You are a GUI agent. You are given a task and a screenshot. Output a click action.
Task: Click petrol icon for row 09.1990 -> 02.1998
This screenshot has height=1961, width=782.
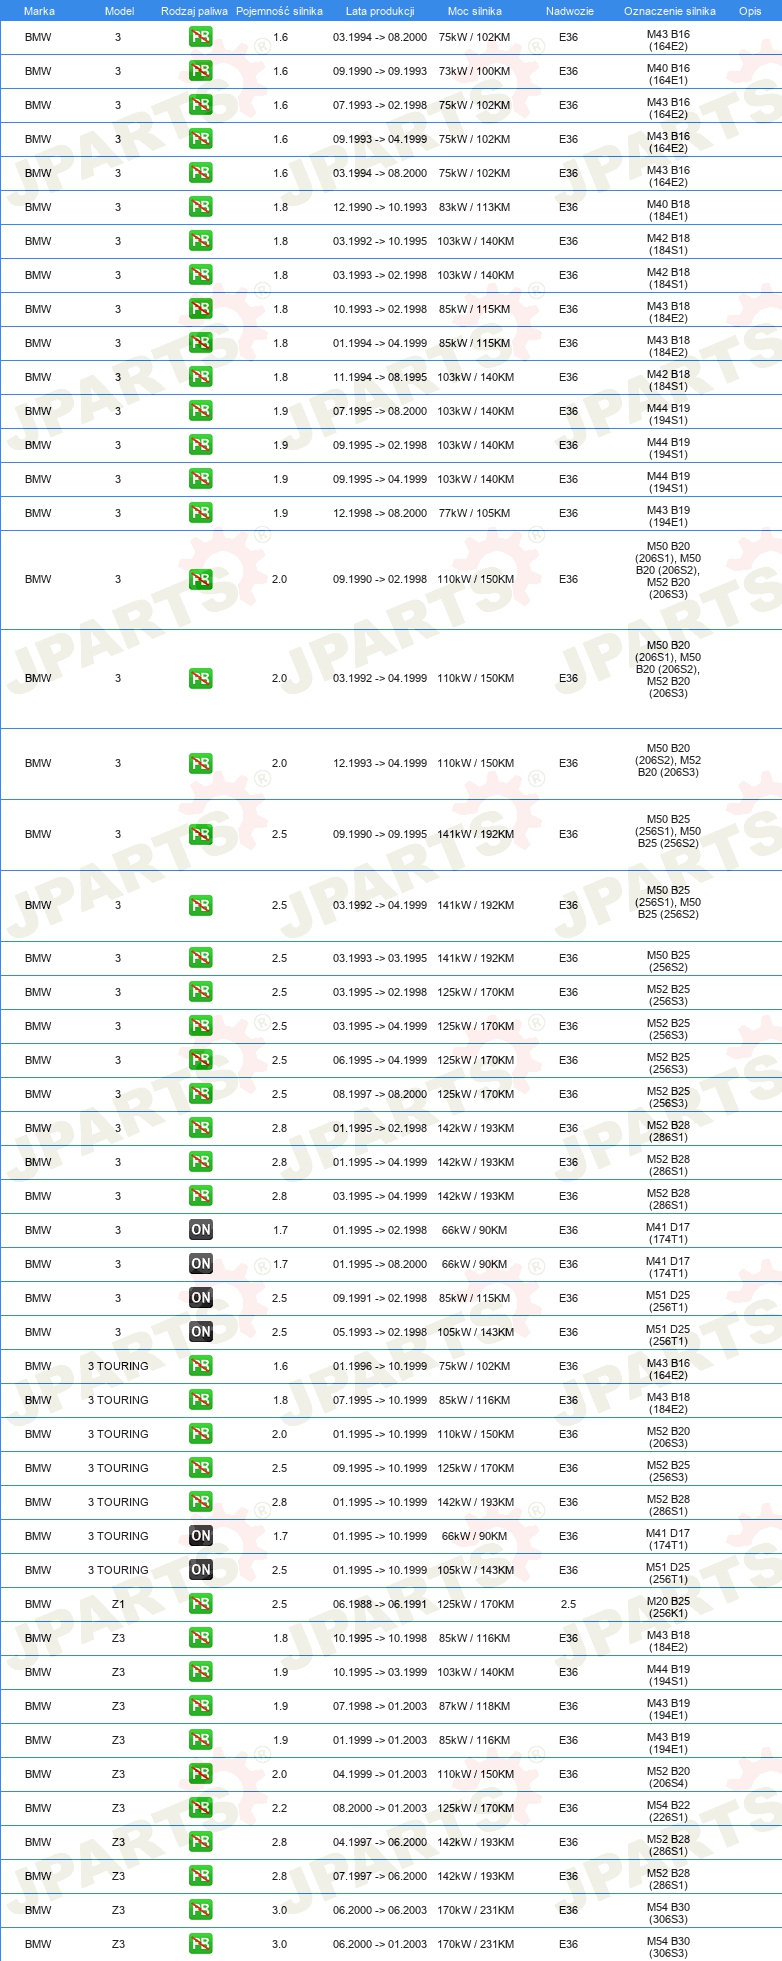click(201, 579)
